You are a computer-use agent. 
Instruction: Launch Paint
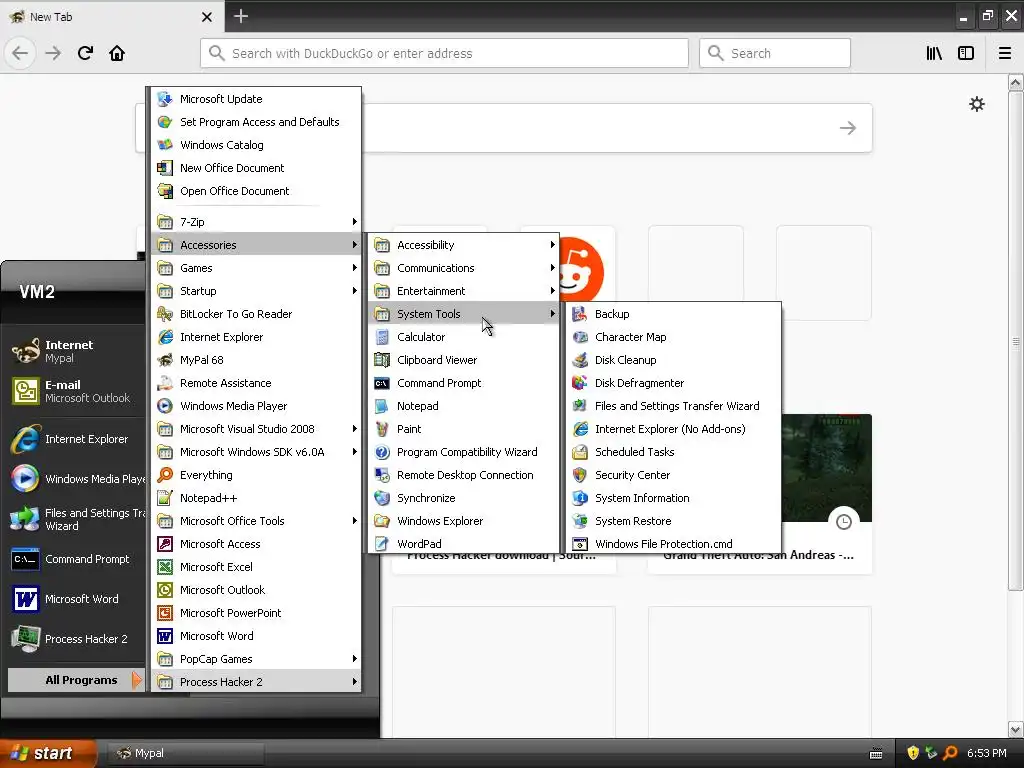464,429
